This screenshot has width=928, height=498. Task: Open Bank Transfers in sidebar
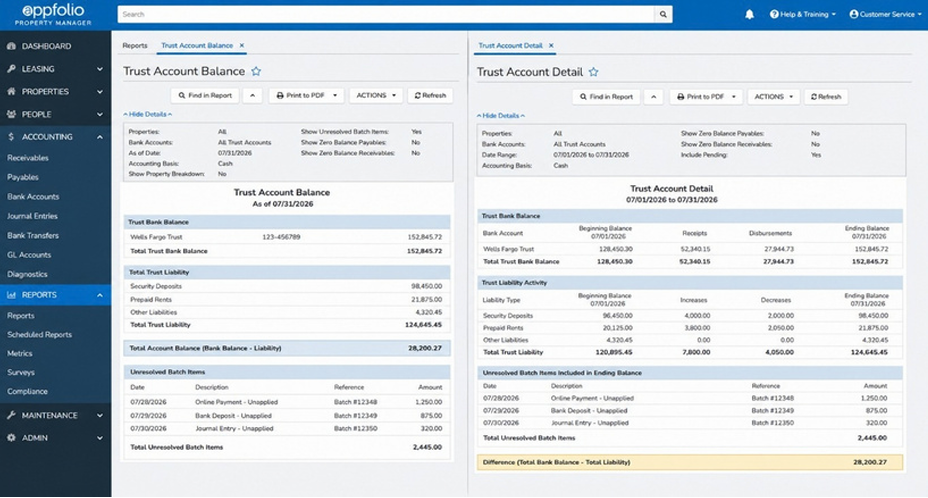coord(33,235)
